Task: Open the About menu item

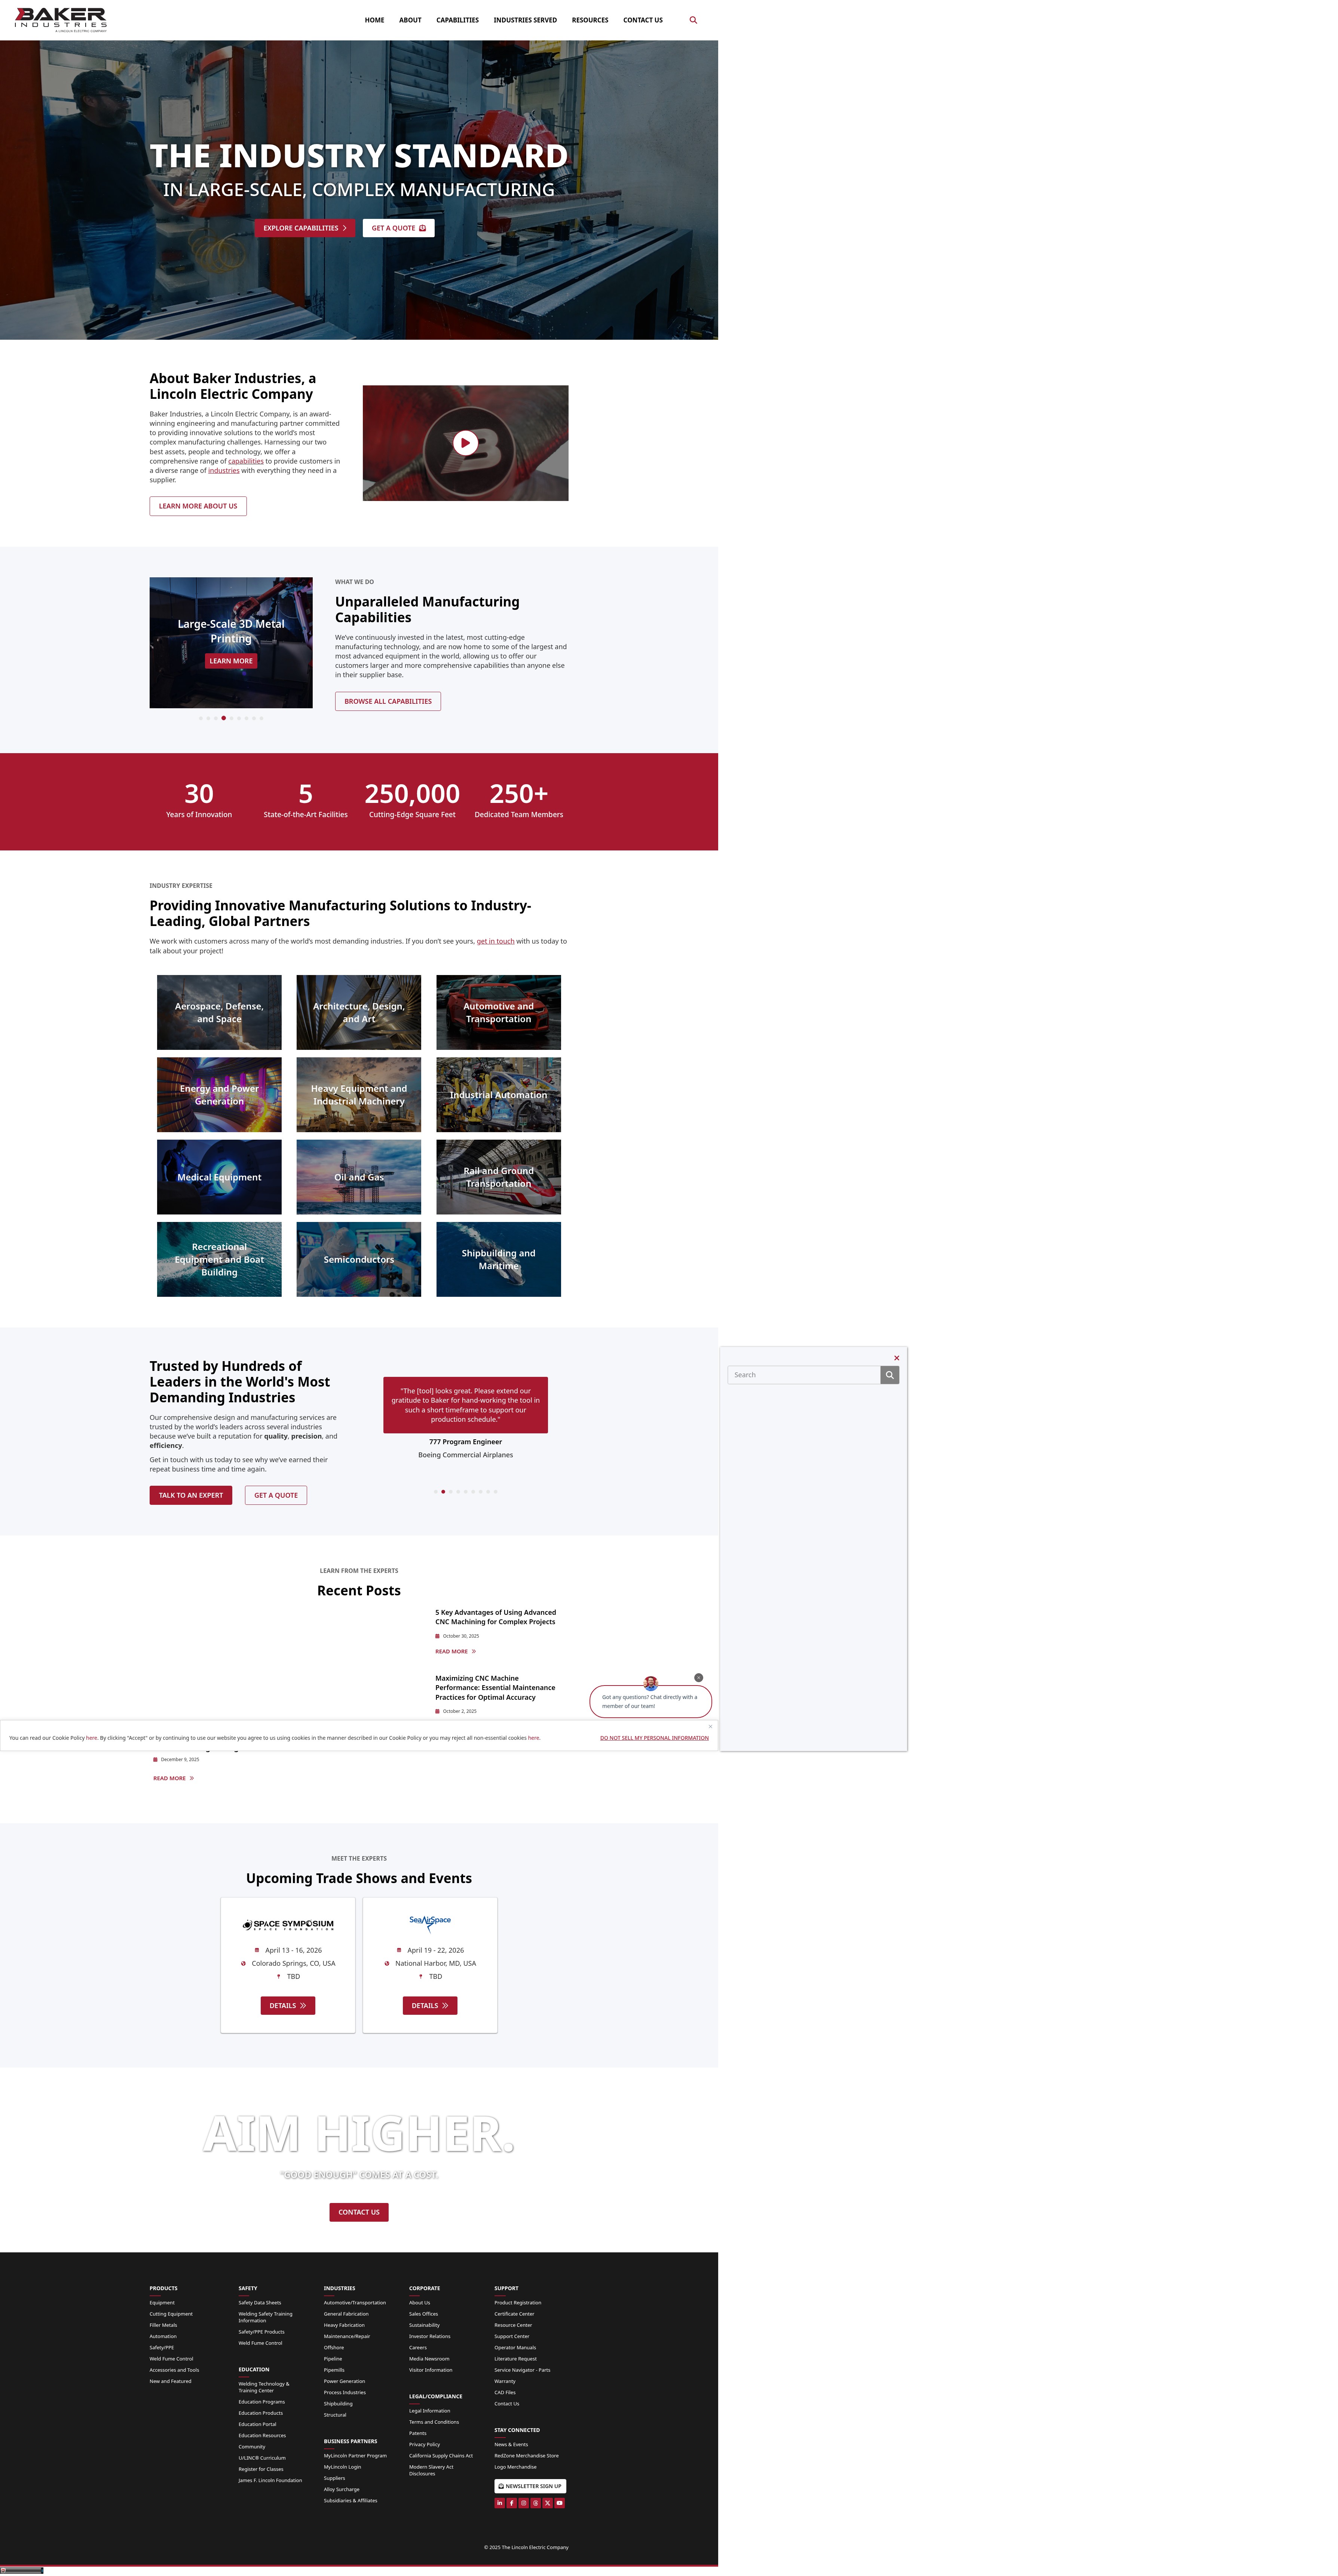Action: [x=410, y=20]
